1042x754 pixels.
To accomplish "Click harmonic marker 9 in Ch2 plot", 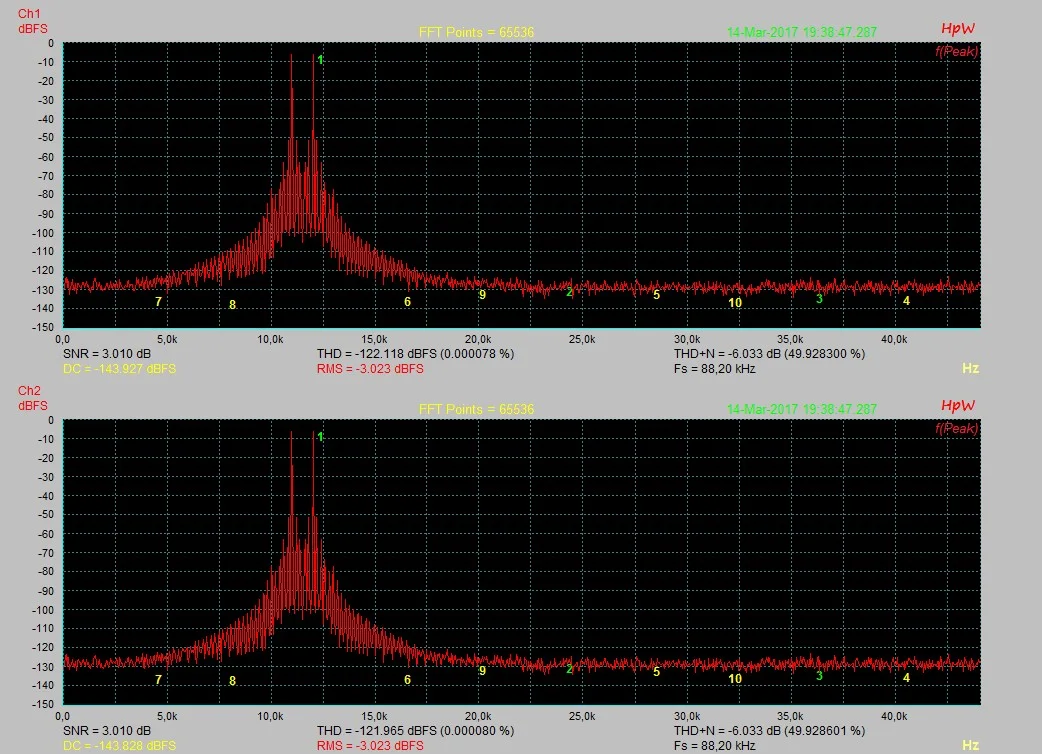I will pos(482,670).
